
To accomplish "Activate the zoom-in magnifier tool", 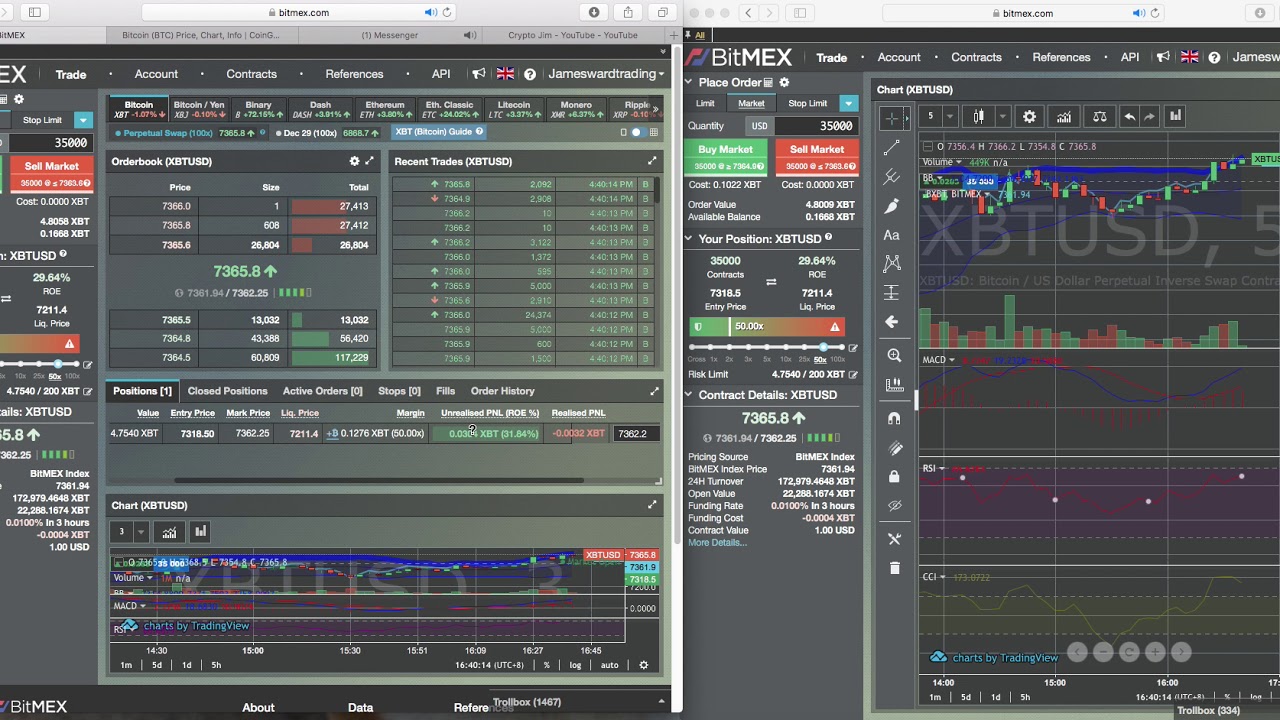I will [x=894, y=355].
